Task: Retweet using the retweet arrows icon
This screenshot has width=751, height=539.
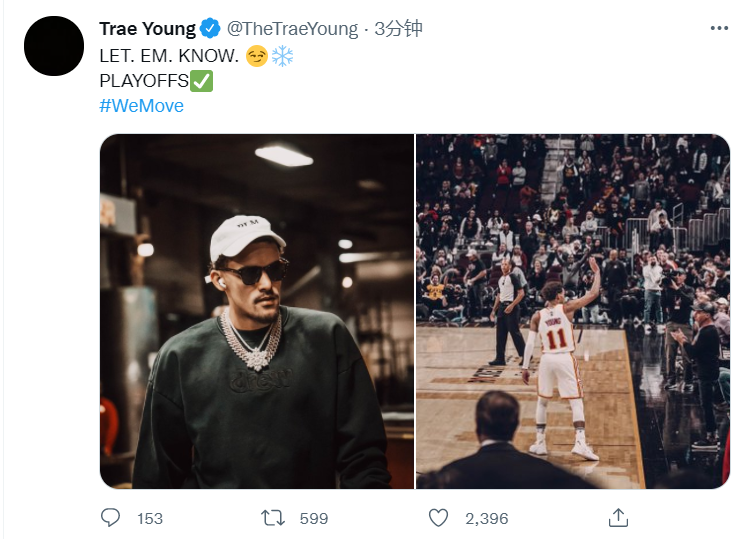Action: coord(273,518)
